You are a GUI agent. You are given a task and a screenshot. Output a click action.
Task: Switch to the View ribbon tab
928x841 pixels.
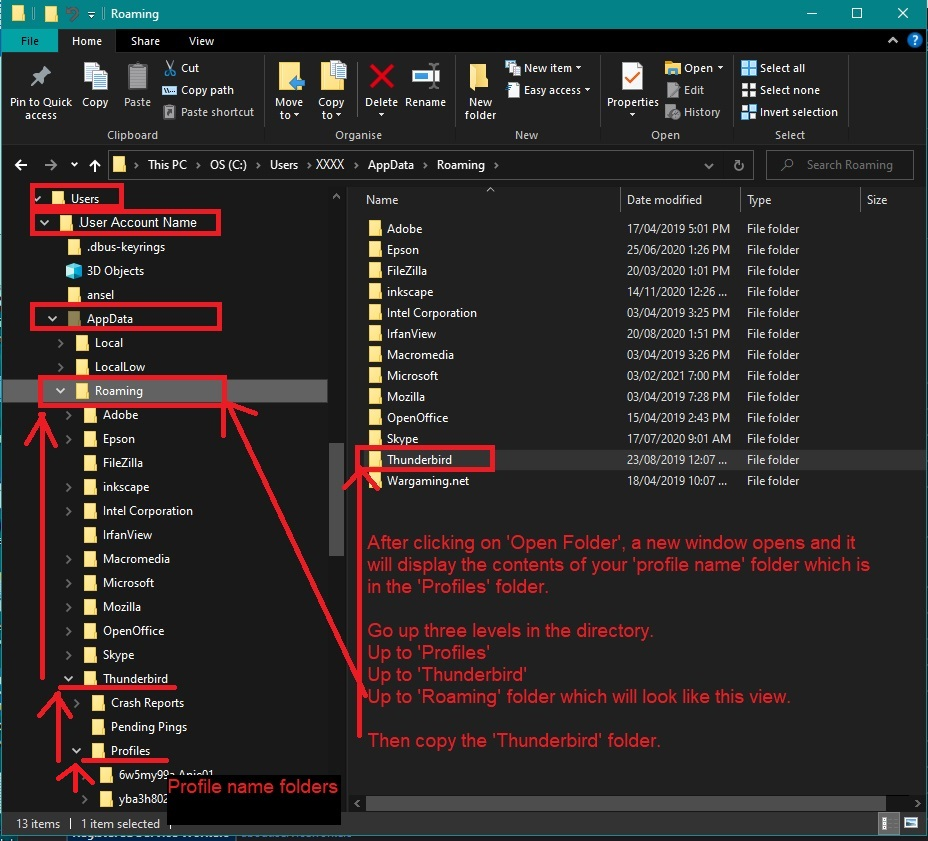[201, 41]
